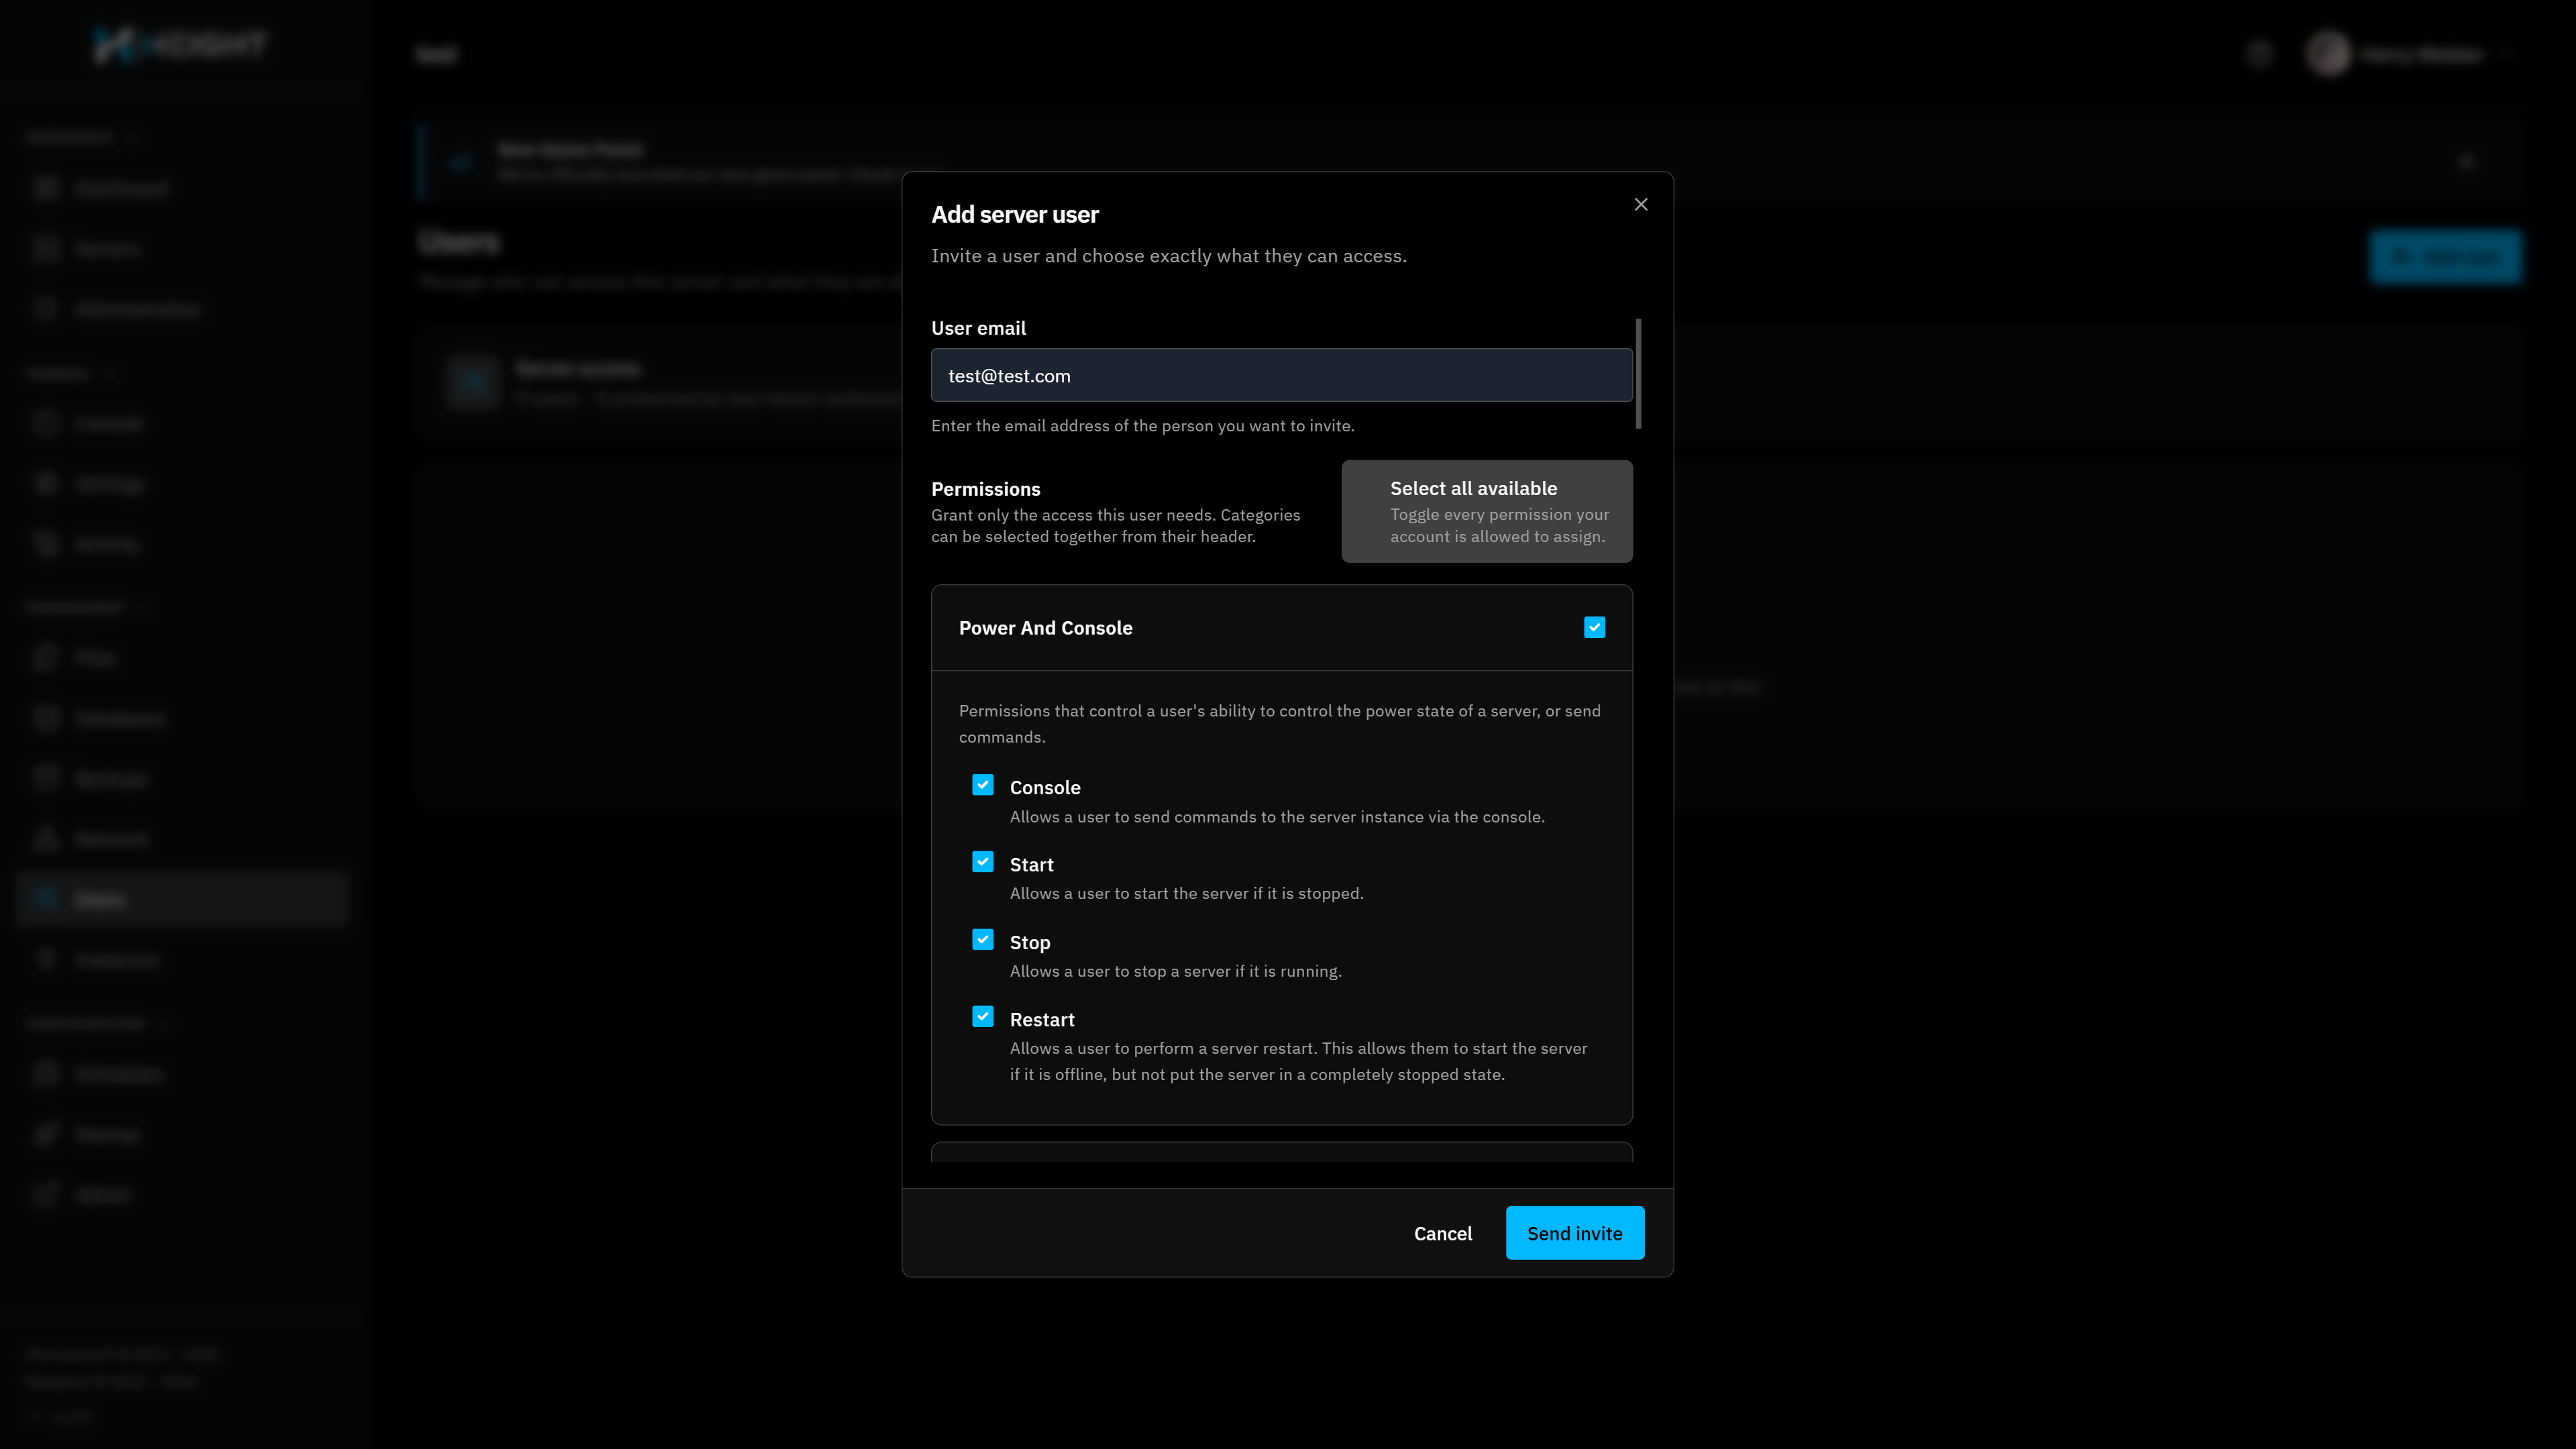Click "Allows a user to stop a server" description
This screenshot has height=1449, width=2576.
(x=1175, y=971)
